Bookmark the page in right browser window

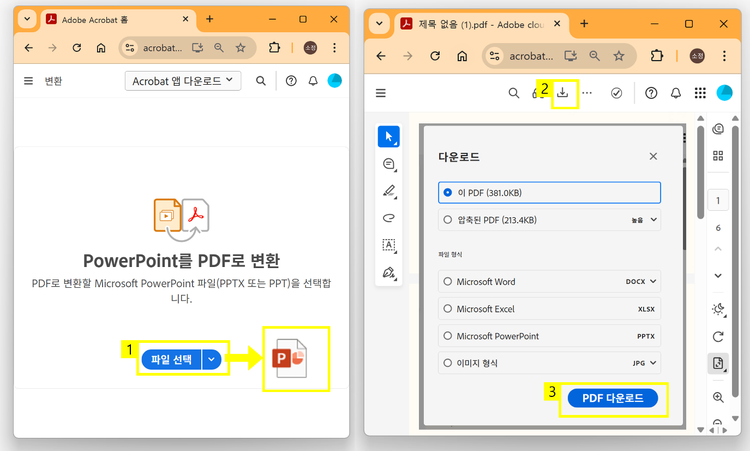[x=619, y=56]
